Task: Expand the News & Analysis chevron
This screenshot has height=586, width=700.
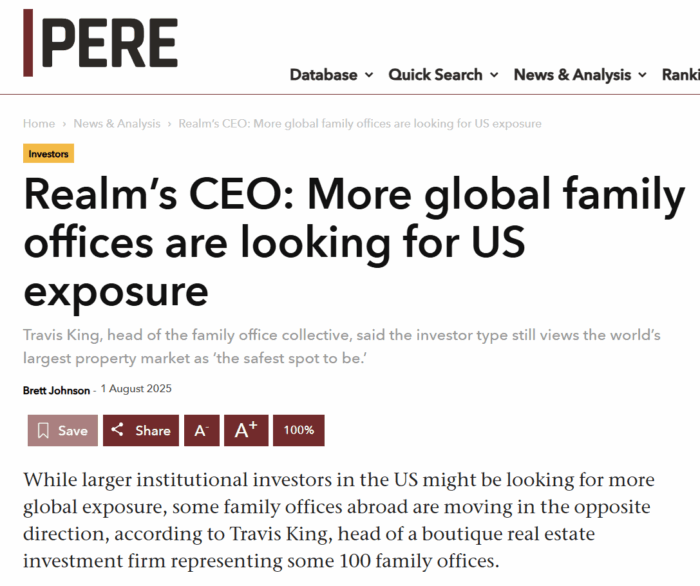Action: [x=642, y=75]
